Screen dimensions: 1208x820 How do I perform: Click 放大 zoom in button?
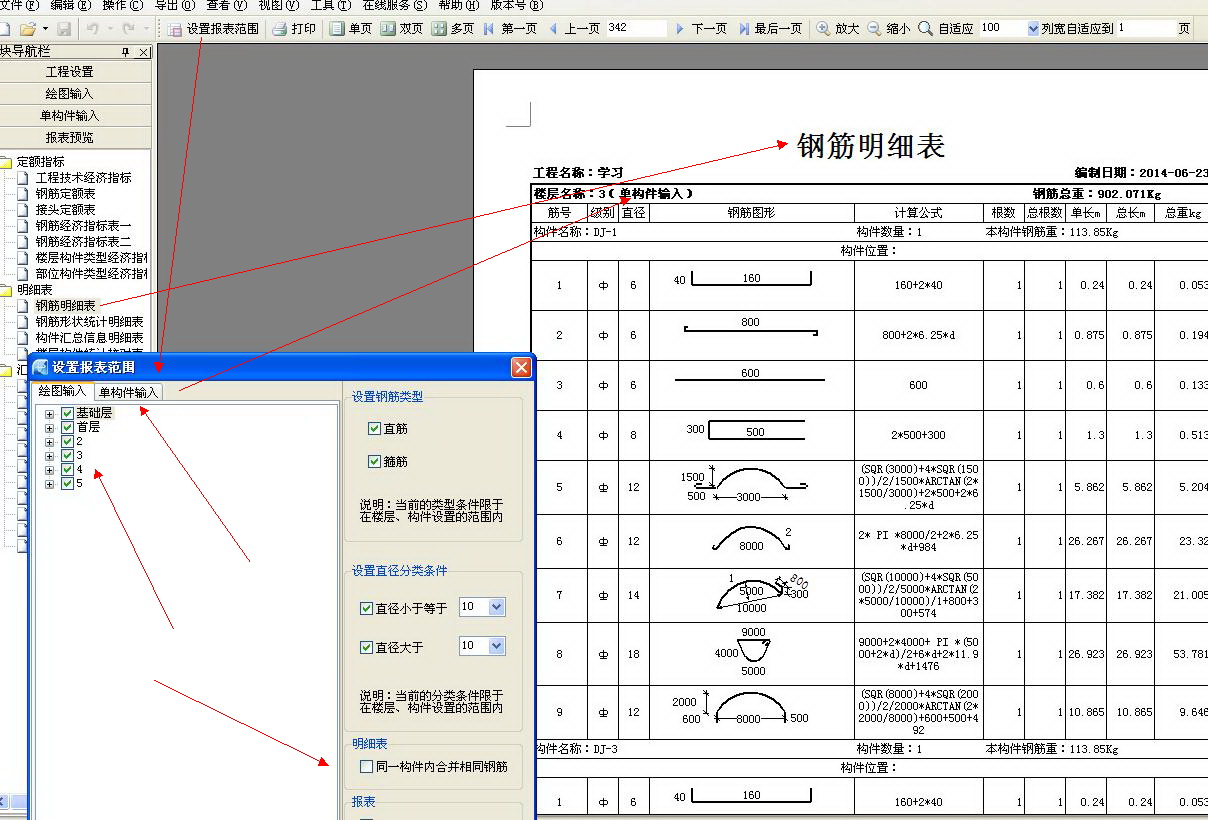838,29
